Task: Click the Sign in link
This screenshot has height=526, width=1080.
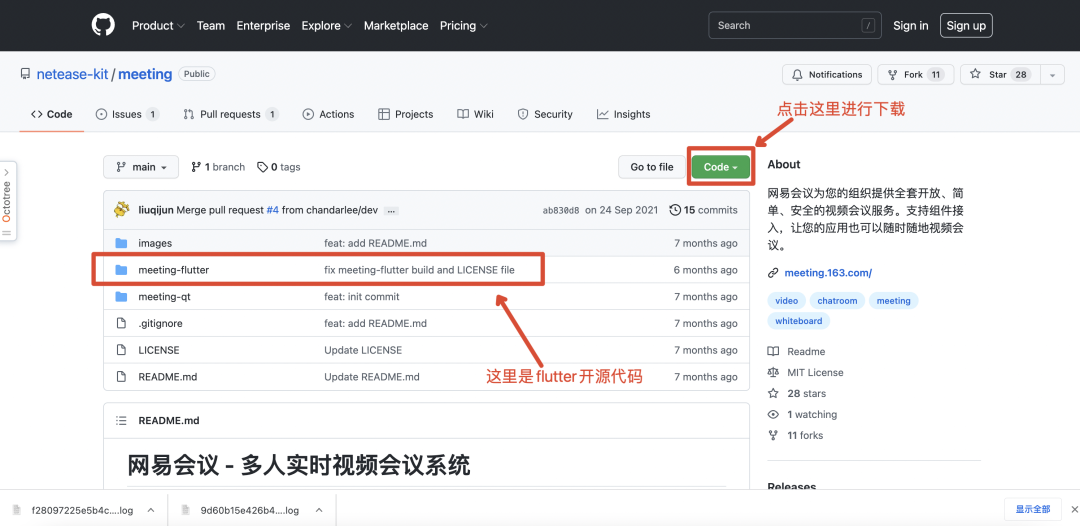Action: coord(911,25)
